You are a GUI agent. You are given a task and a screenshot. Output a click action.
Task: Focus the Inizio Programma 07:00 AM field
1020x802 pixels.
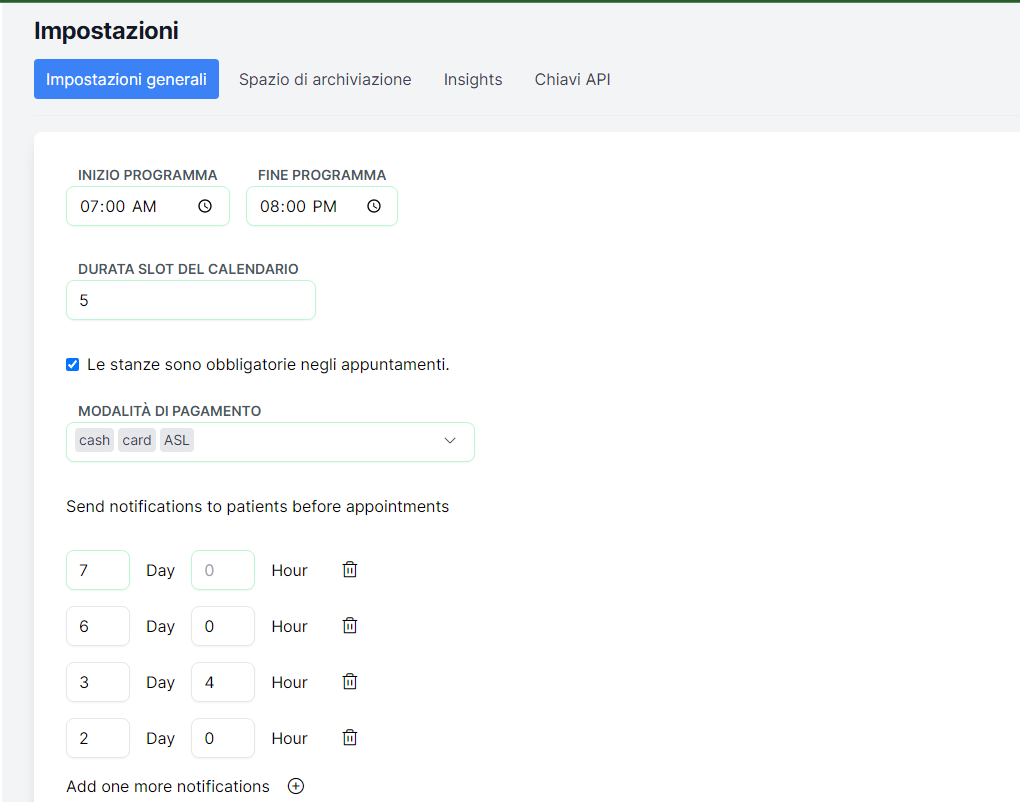(x=148, y=206)
